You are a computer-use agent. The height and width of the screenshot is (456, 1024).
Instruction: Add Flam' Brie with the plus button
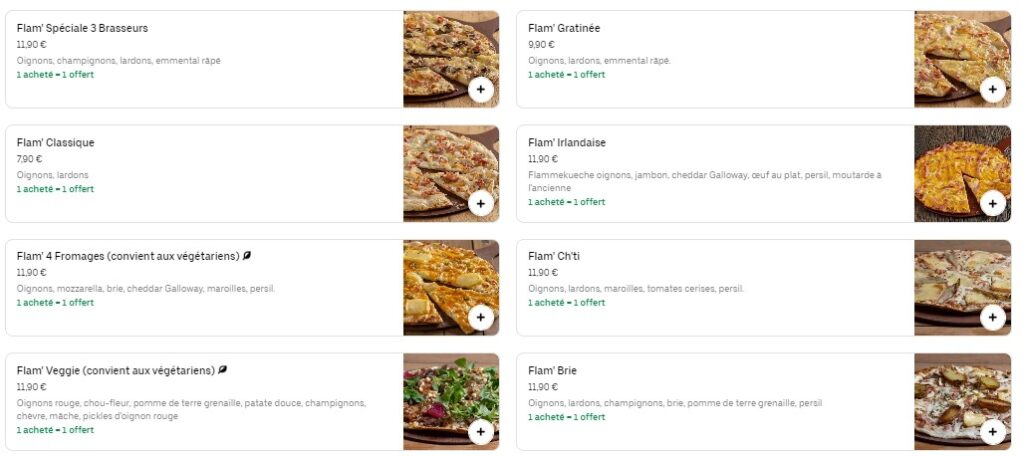coord(992,432)
